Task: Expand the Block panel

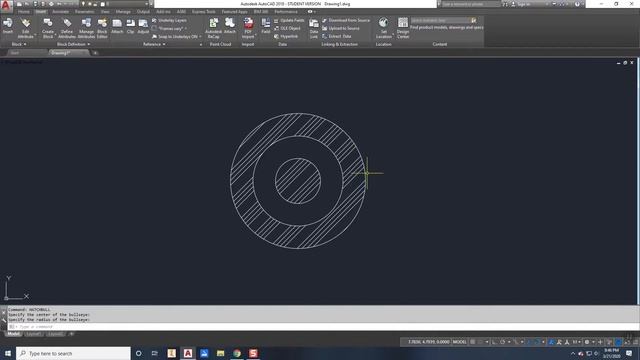Action: coord(18,44)
